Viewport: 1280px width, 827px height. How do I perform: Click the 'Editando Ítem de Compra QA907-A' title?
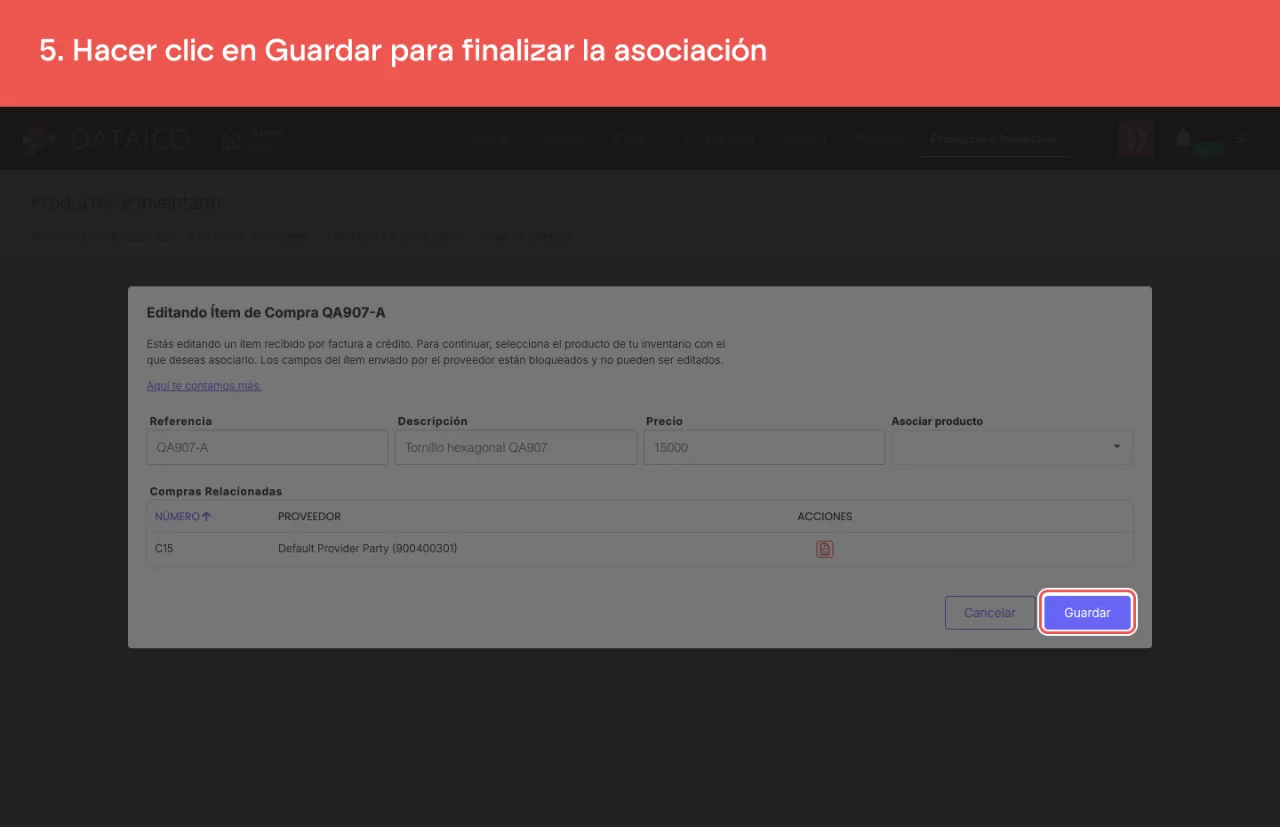[x=266, y=313]
